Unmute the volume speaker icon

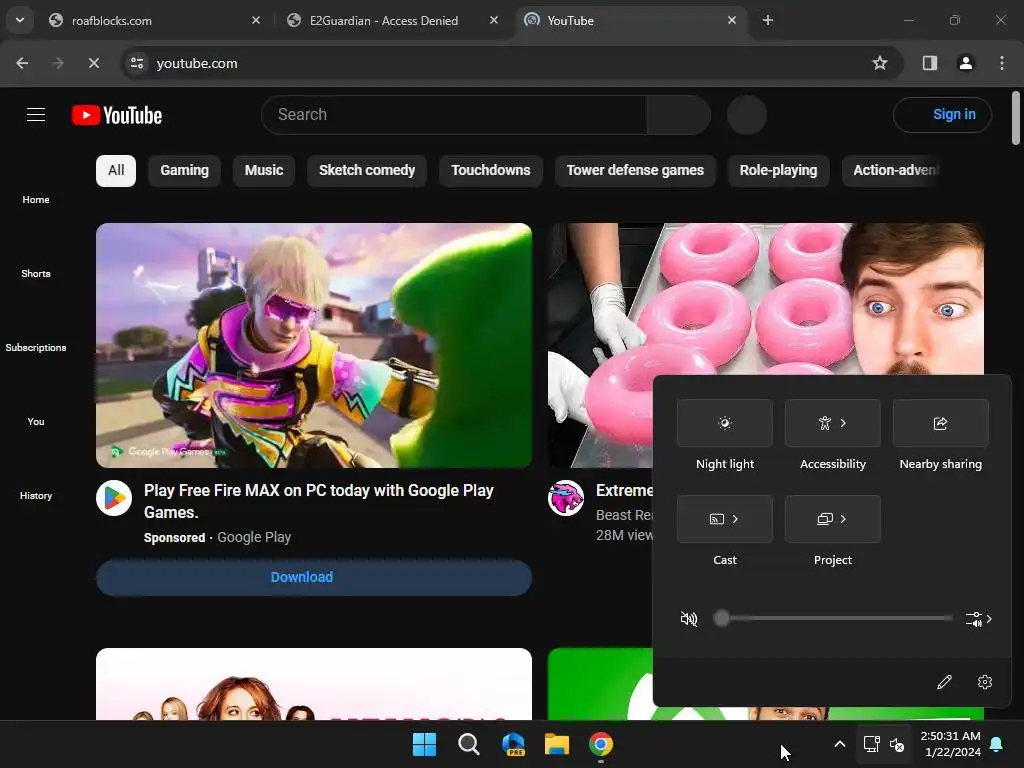[689, 618]
